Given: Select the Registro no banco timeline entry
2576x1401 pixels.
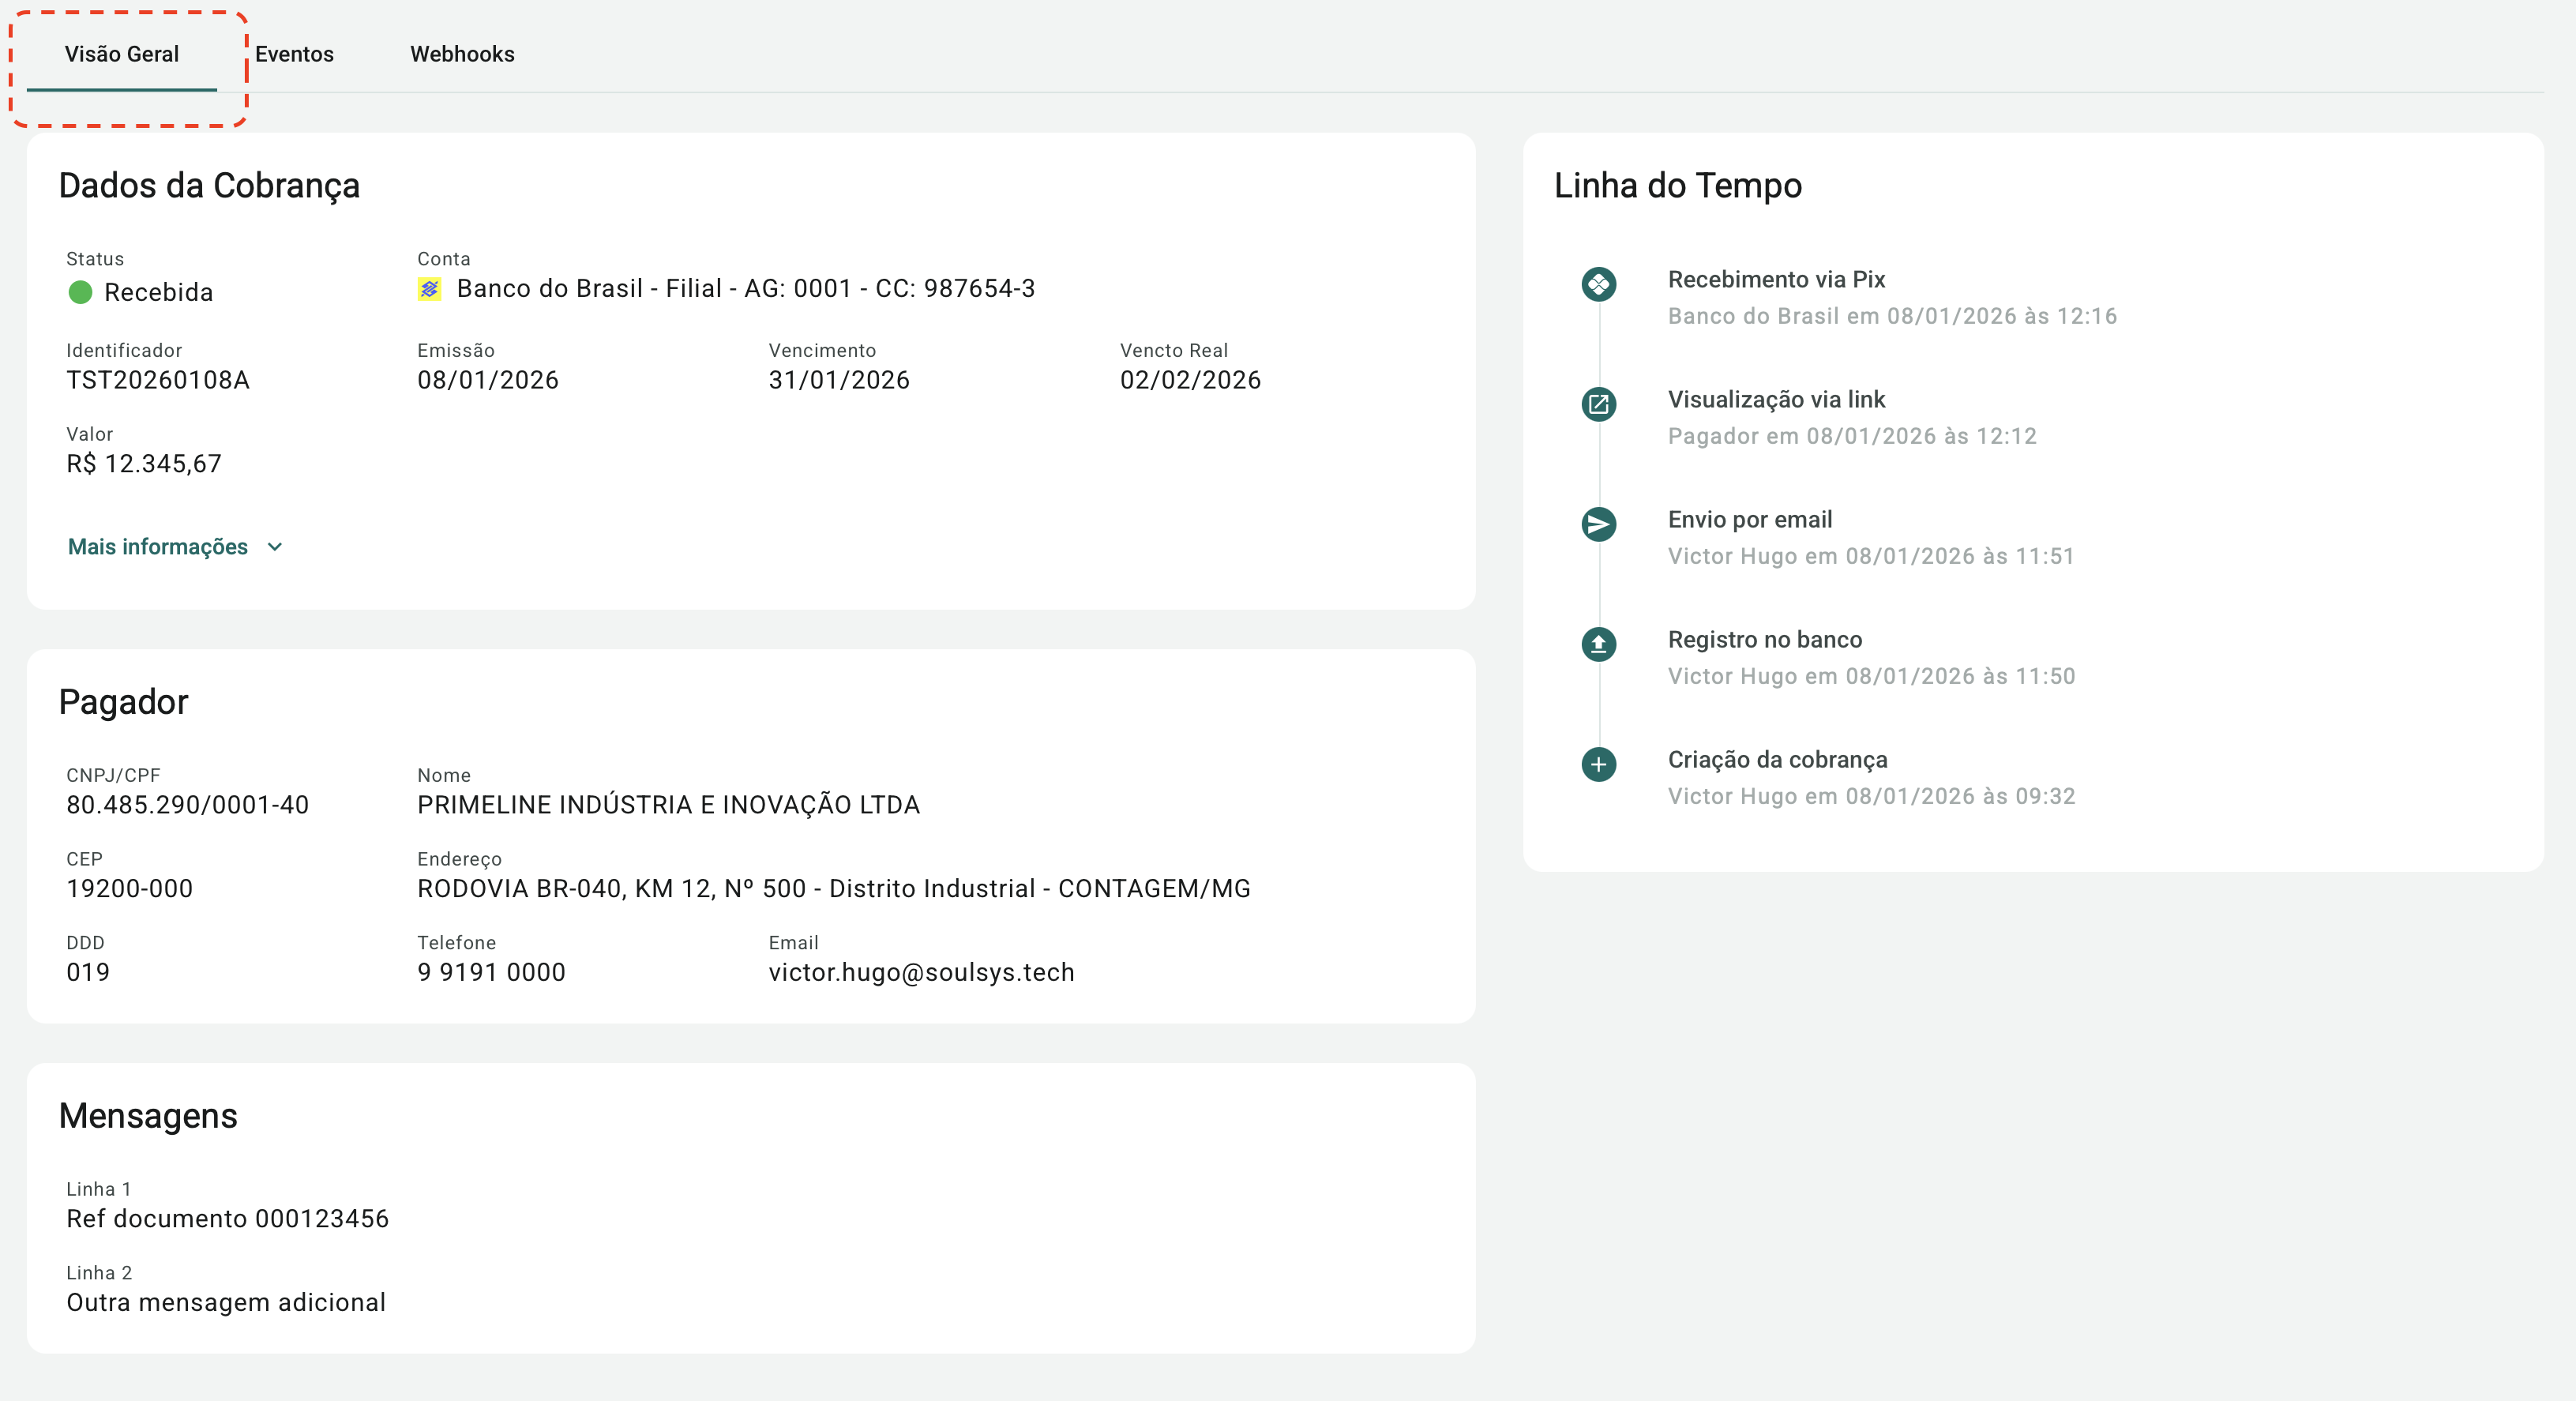Looking at the screenshot, I should (x=1764, y=640).
